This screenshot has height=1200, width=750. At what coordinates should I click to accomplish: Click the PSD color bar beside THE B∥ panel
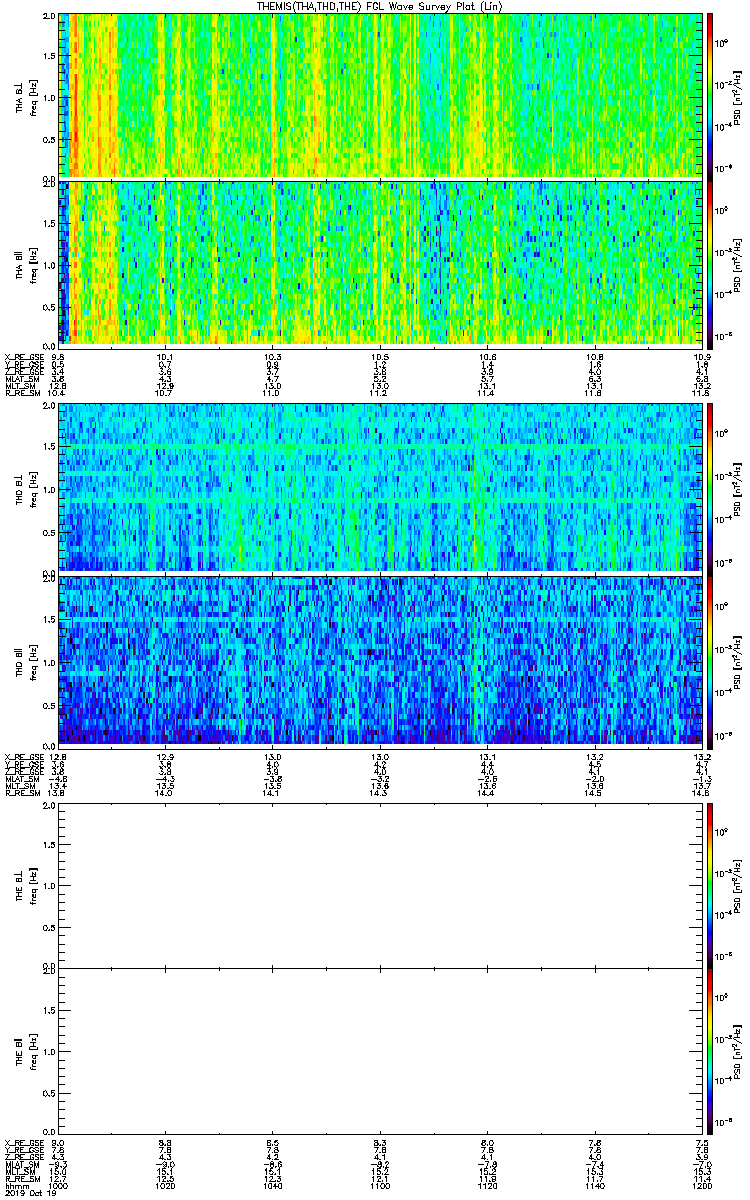710,1052
